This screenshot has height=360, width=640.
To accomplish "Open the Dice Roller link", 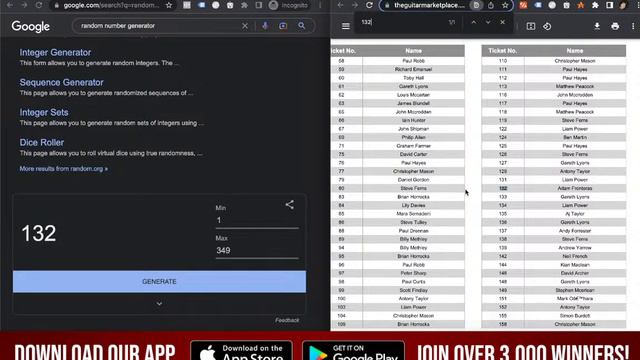I will click(x=42, y=142).
